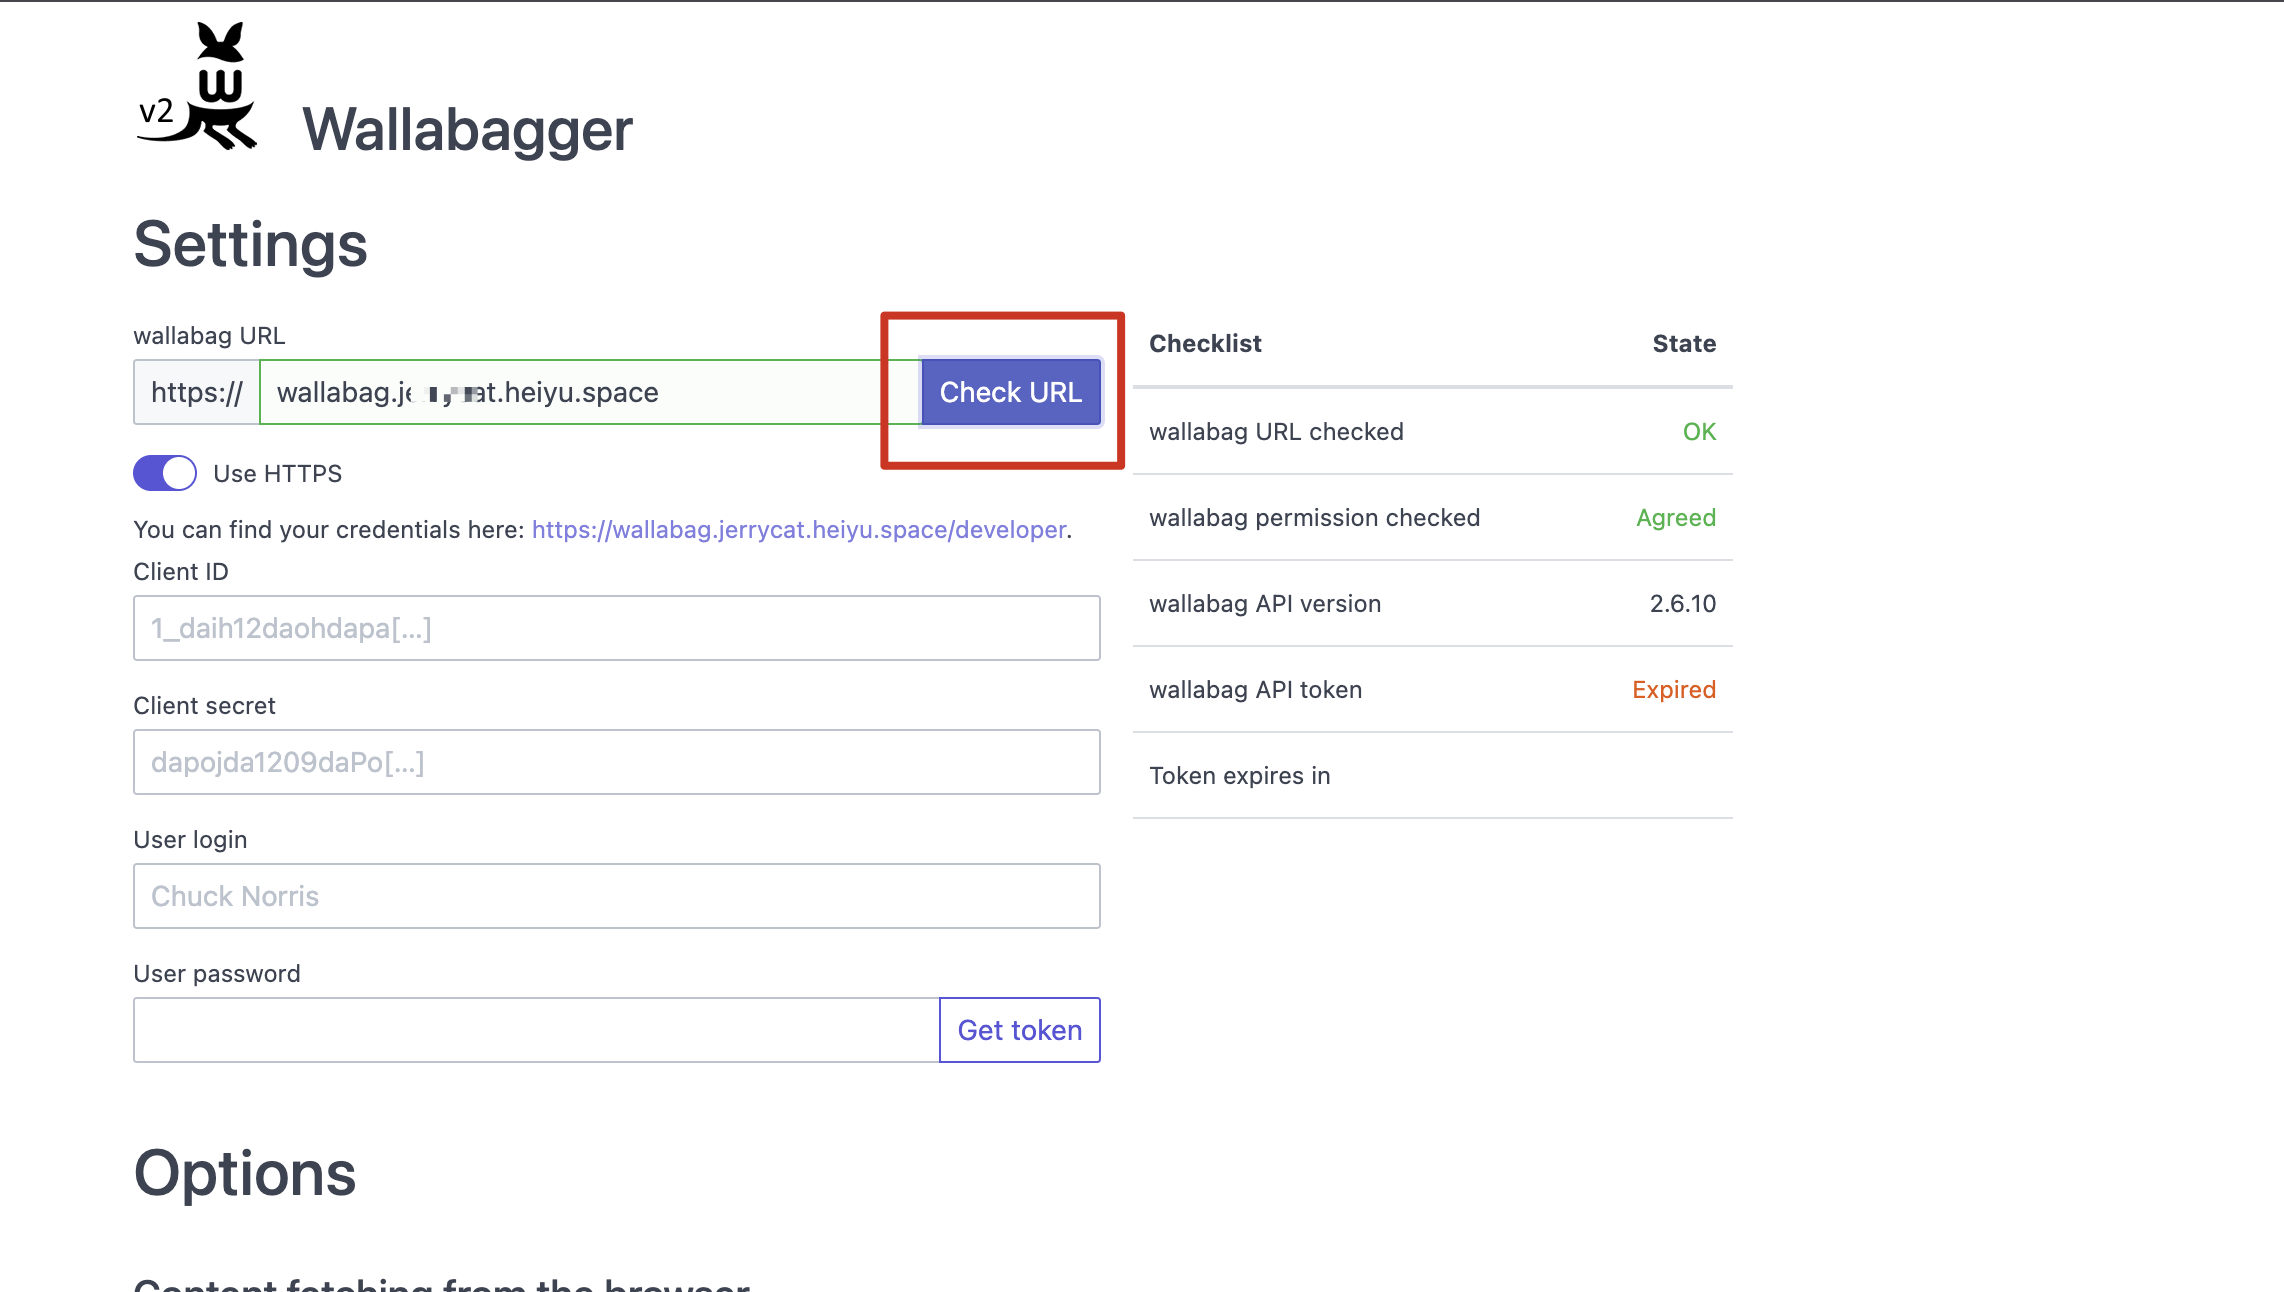This screenshot has width=2284, height=1292.
Task: Click the Expired API token status
Action: (x=1674, y=690)
